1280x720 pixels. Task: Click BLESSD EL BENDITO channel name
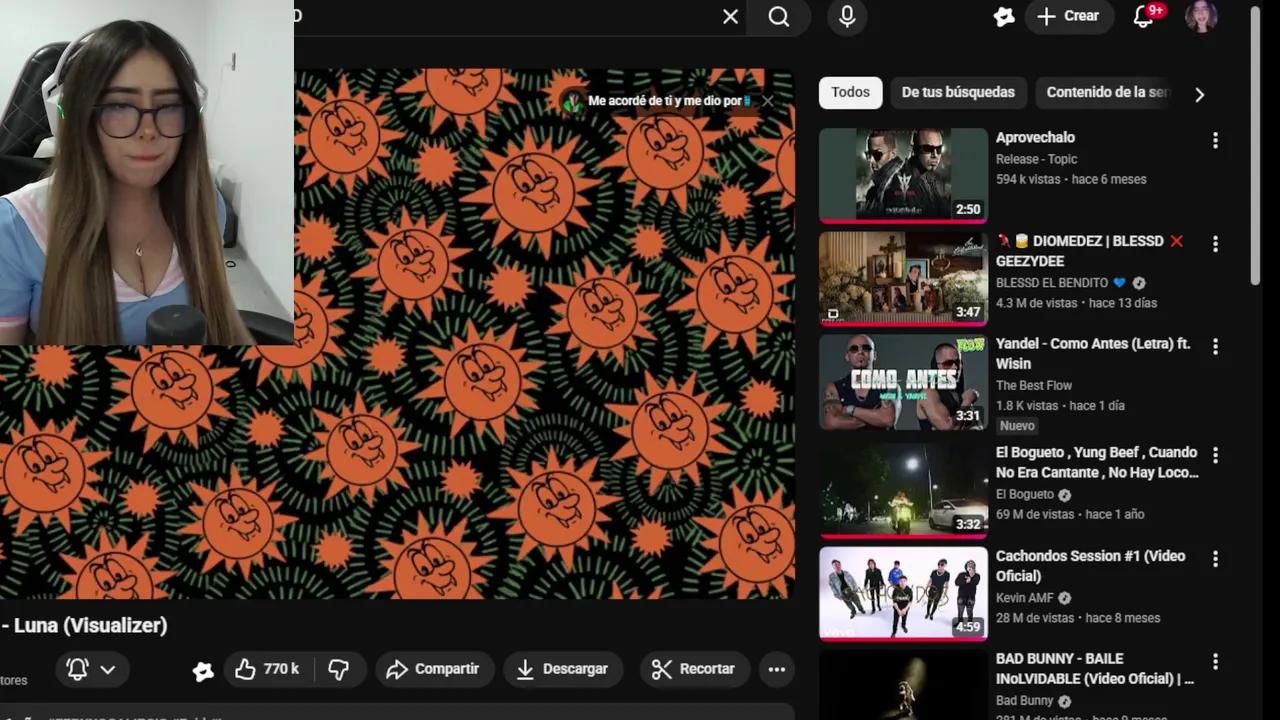click(x=1052, y=283)
